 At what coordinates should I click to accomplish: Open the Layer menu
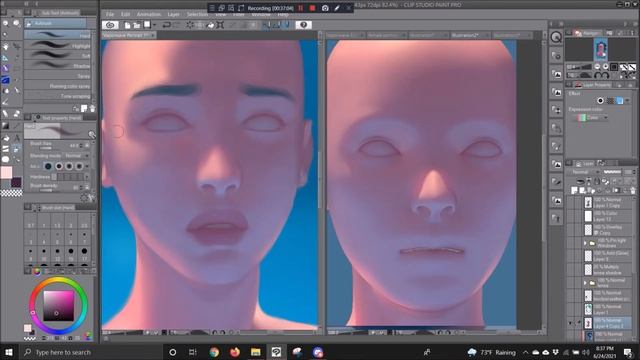point(173,14)
